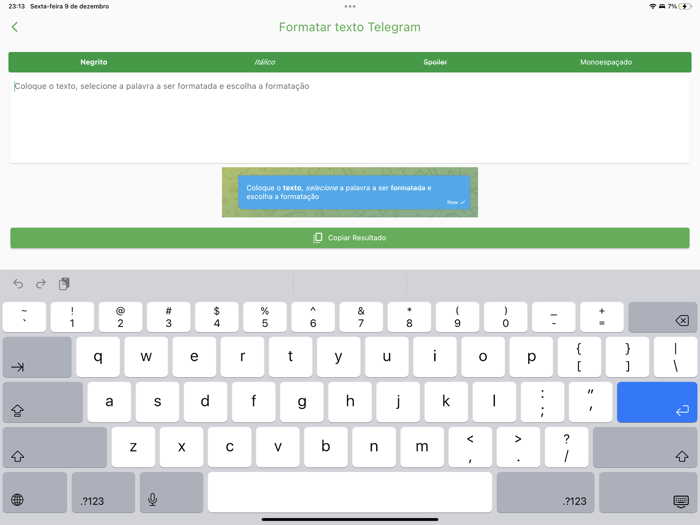Click Copiar Resultado button
This screenshot has width=700, height=525.
(x=350, y=238)
